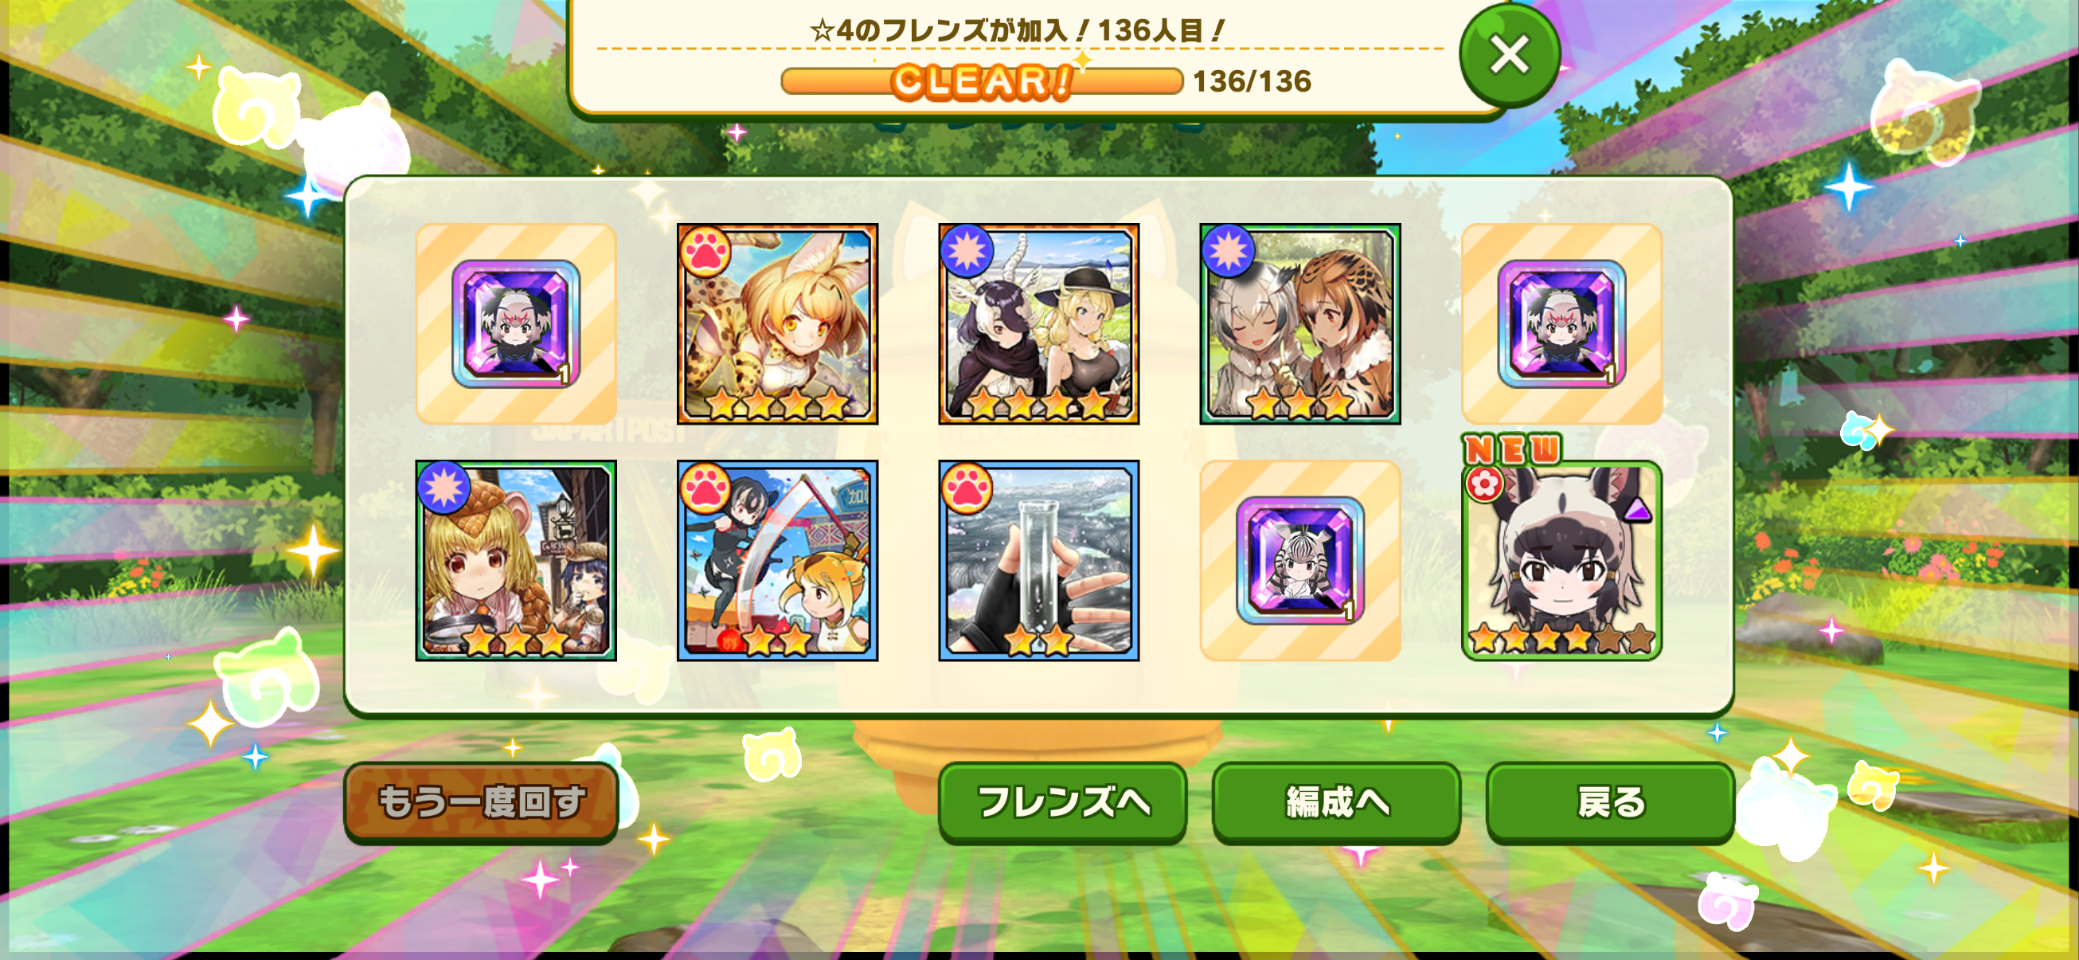Open フレンズへ screen
Viewport: 2079px width, 960px height.
(x=1063, y=802)
